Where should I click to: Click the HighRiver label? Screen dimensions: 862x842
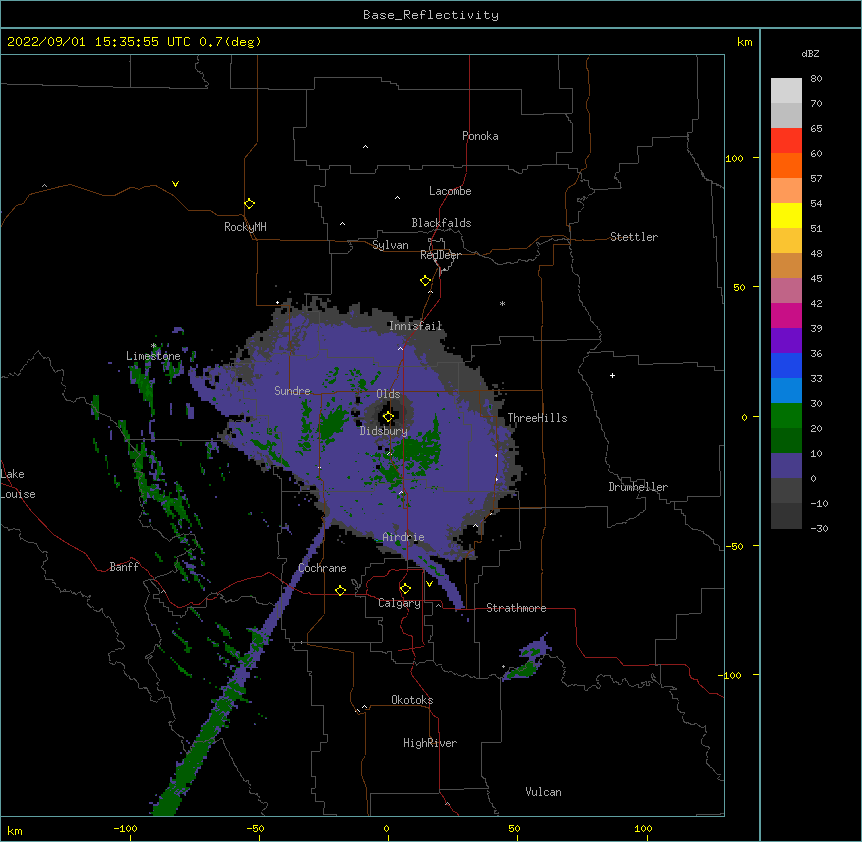430,743
